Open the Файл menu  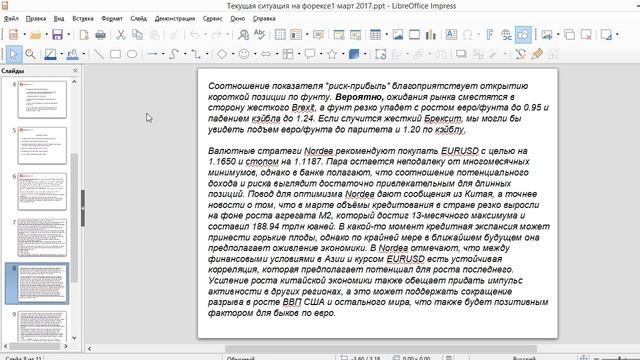[11, 19]
